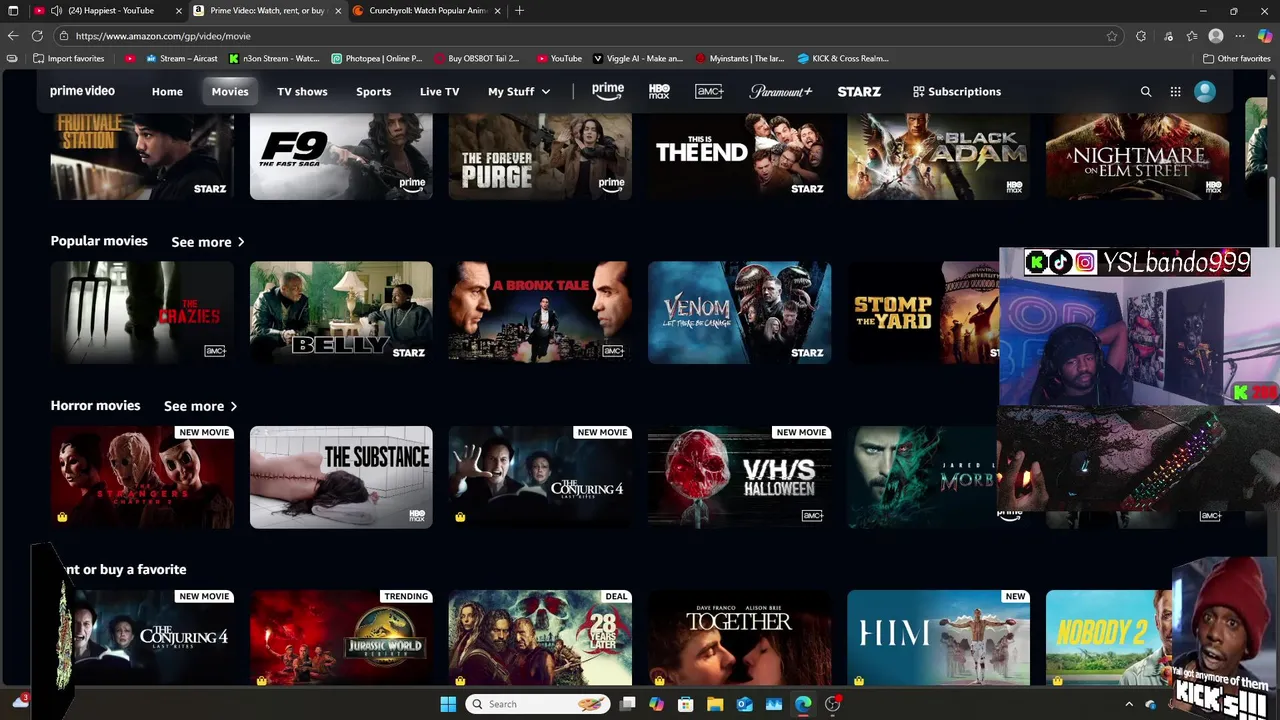Open The Substance movie poster
This screenshot has width=1280, height=720.
341,477
